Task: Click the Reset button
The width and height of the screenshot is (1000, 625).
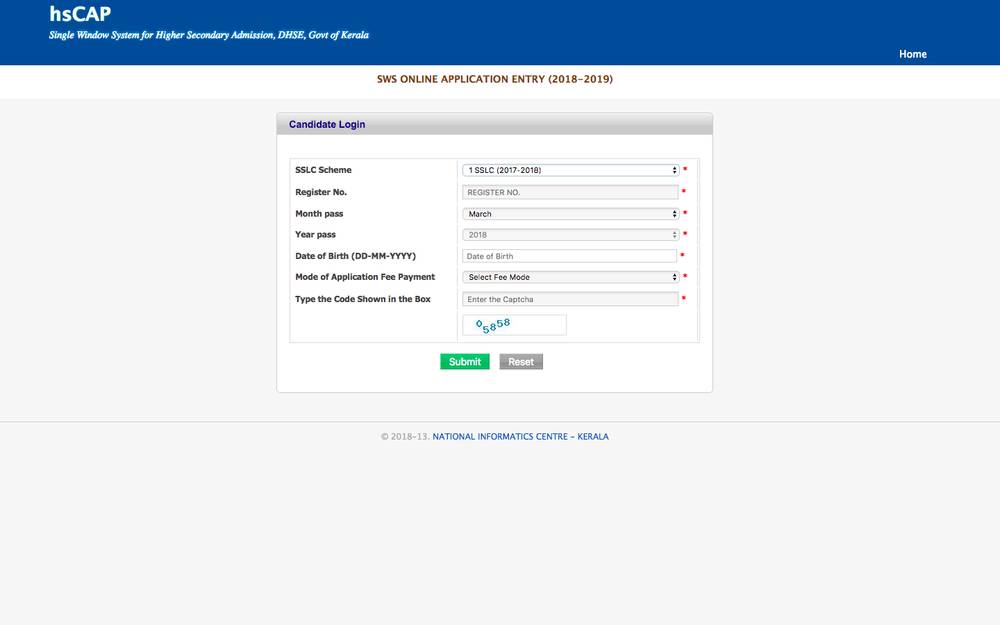Action: pos(520,361)
